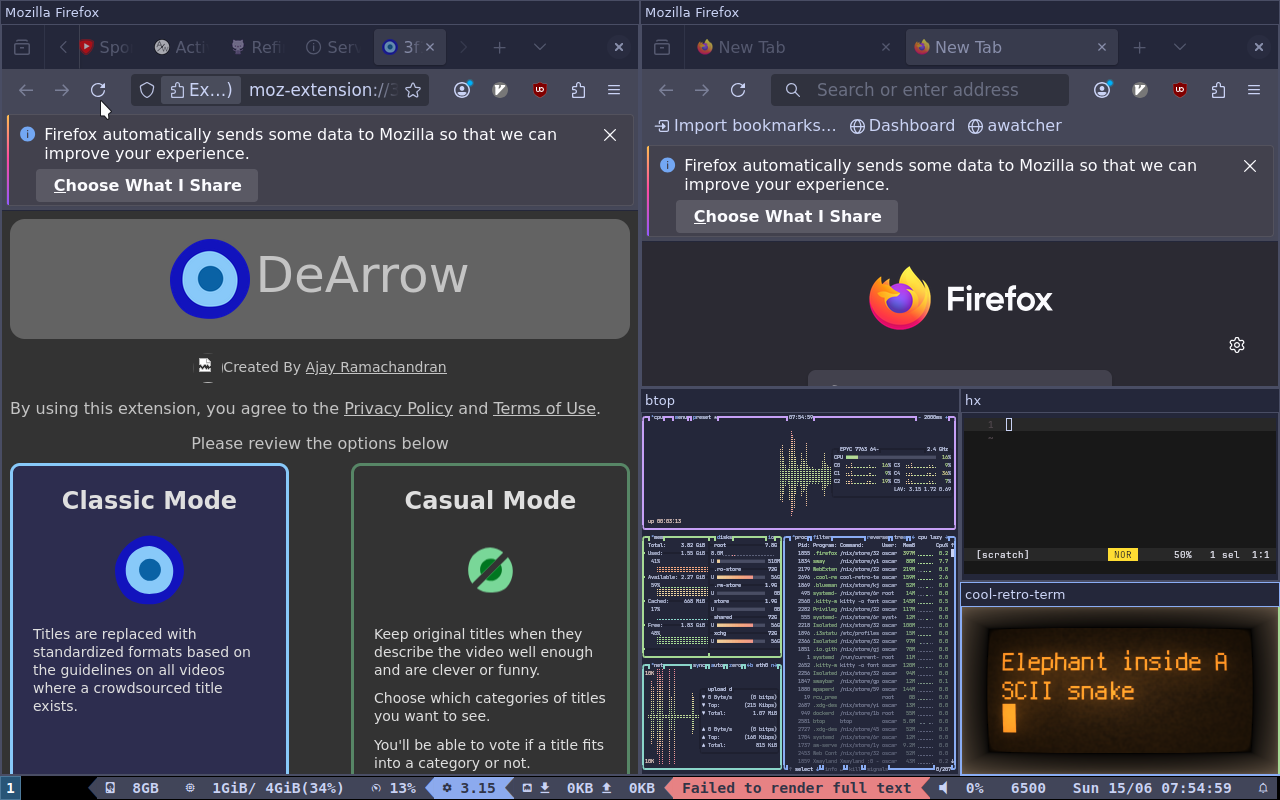
Task: Select the Classic Mode card
Action: [x=149, y=619]
